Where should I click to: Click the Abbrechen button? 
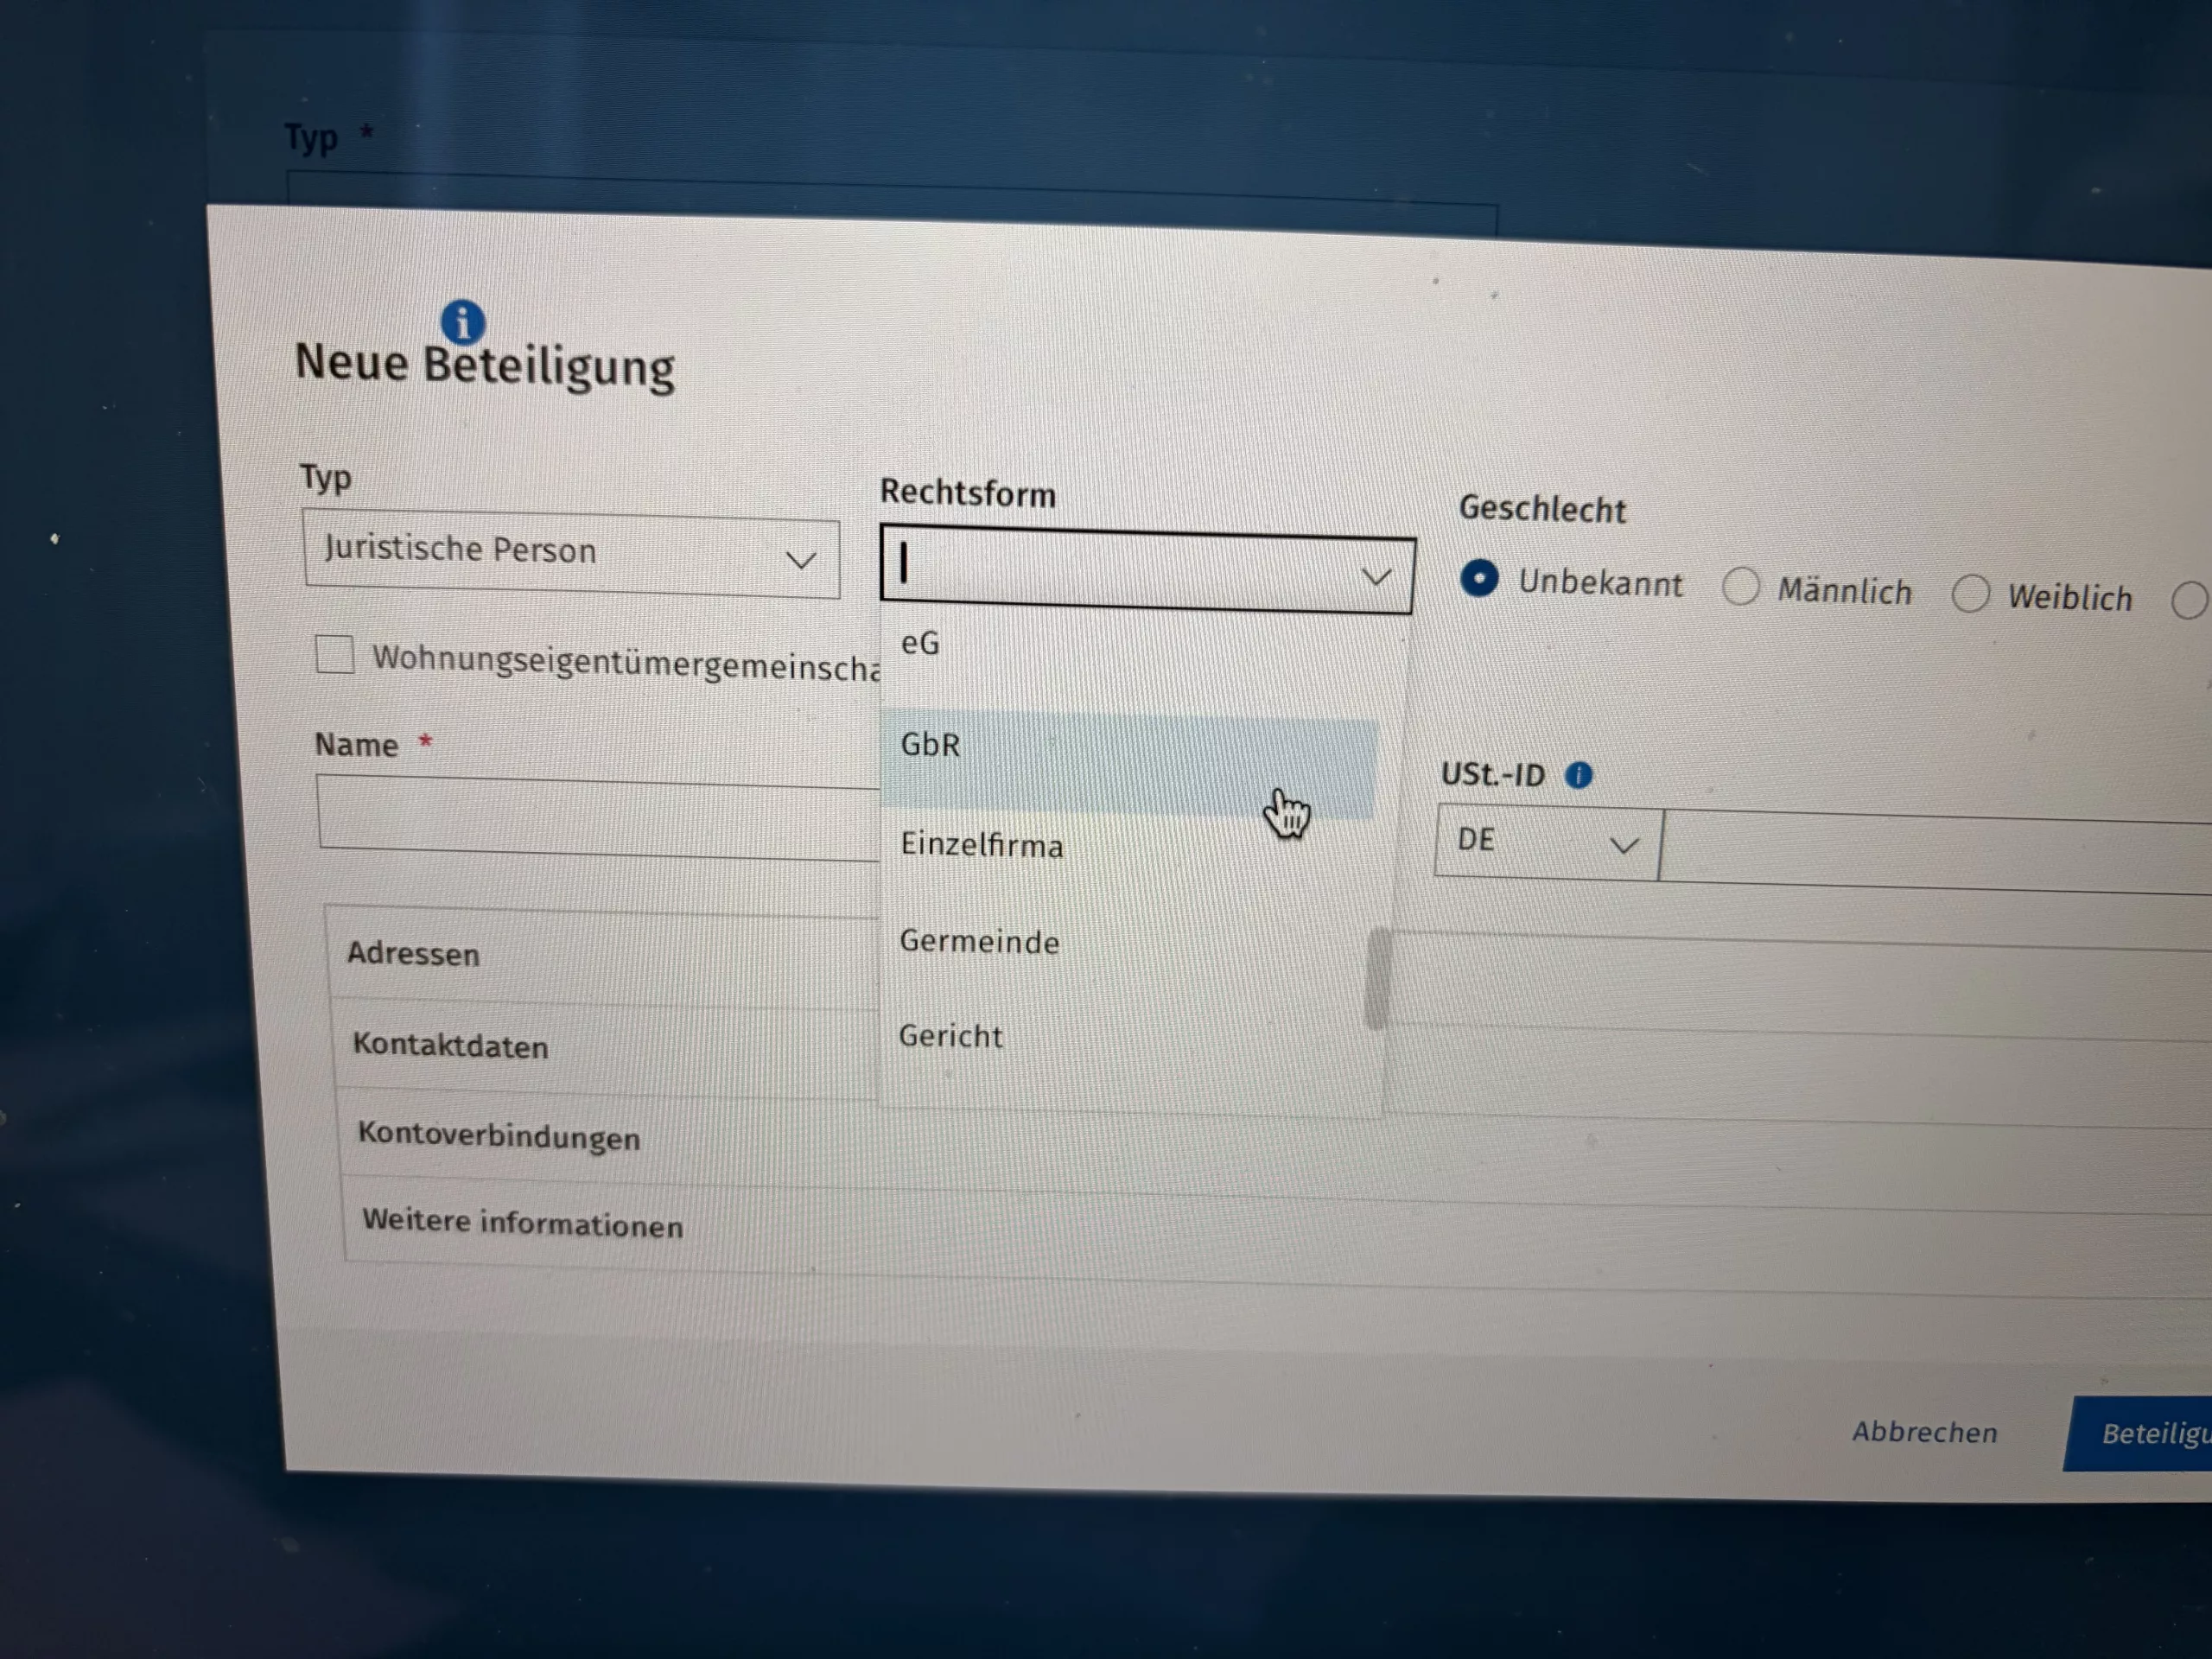(x=1923, y=1431)
